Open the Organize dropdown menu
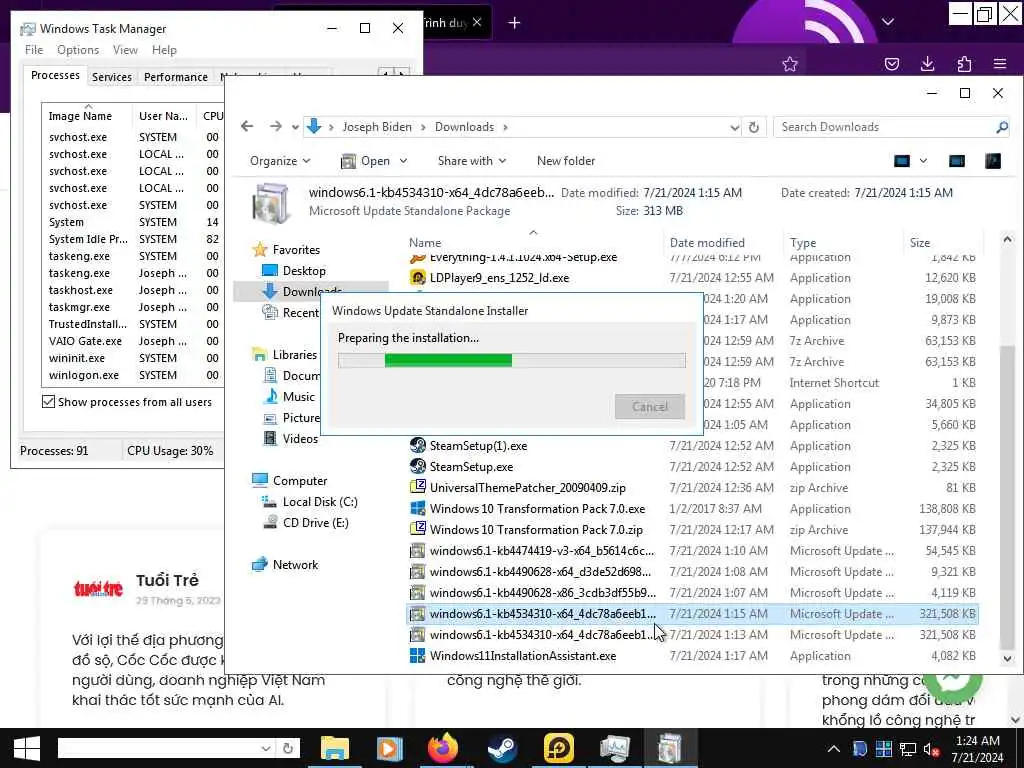The height and width of the screenshot is (768, 1024). pyautogui.click(x=280, y=161)
